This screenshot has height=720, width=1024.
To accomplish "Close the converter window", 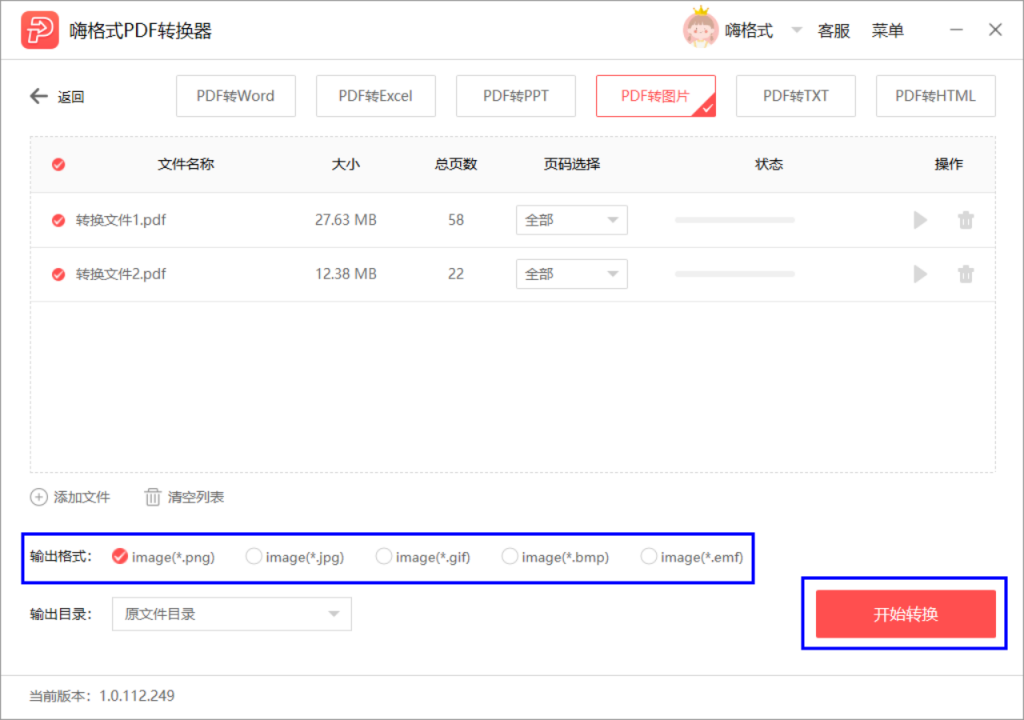I will (x=995, y=29).
